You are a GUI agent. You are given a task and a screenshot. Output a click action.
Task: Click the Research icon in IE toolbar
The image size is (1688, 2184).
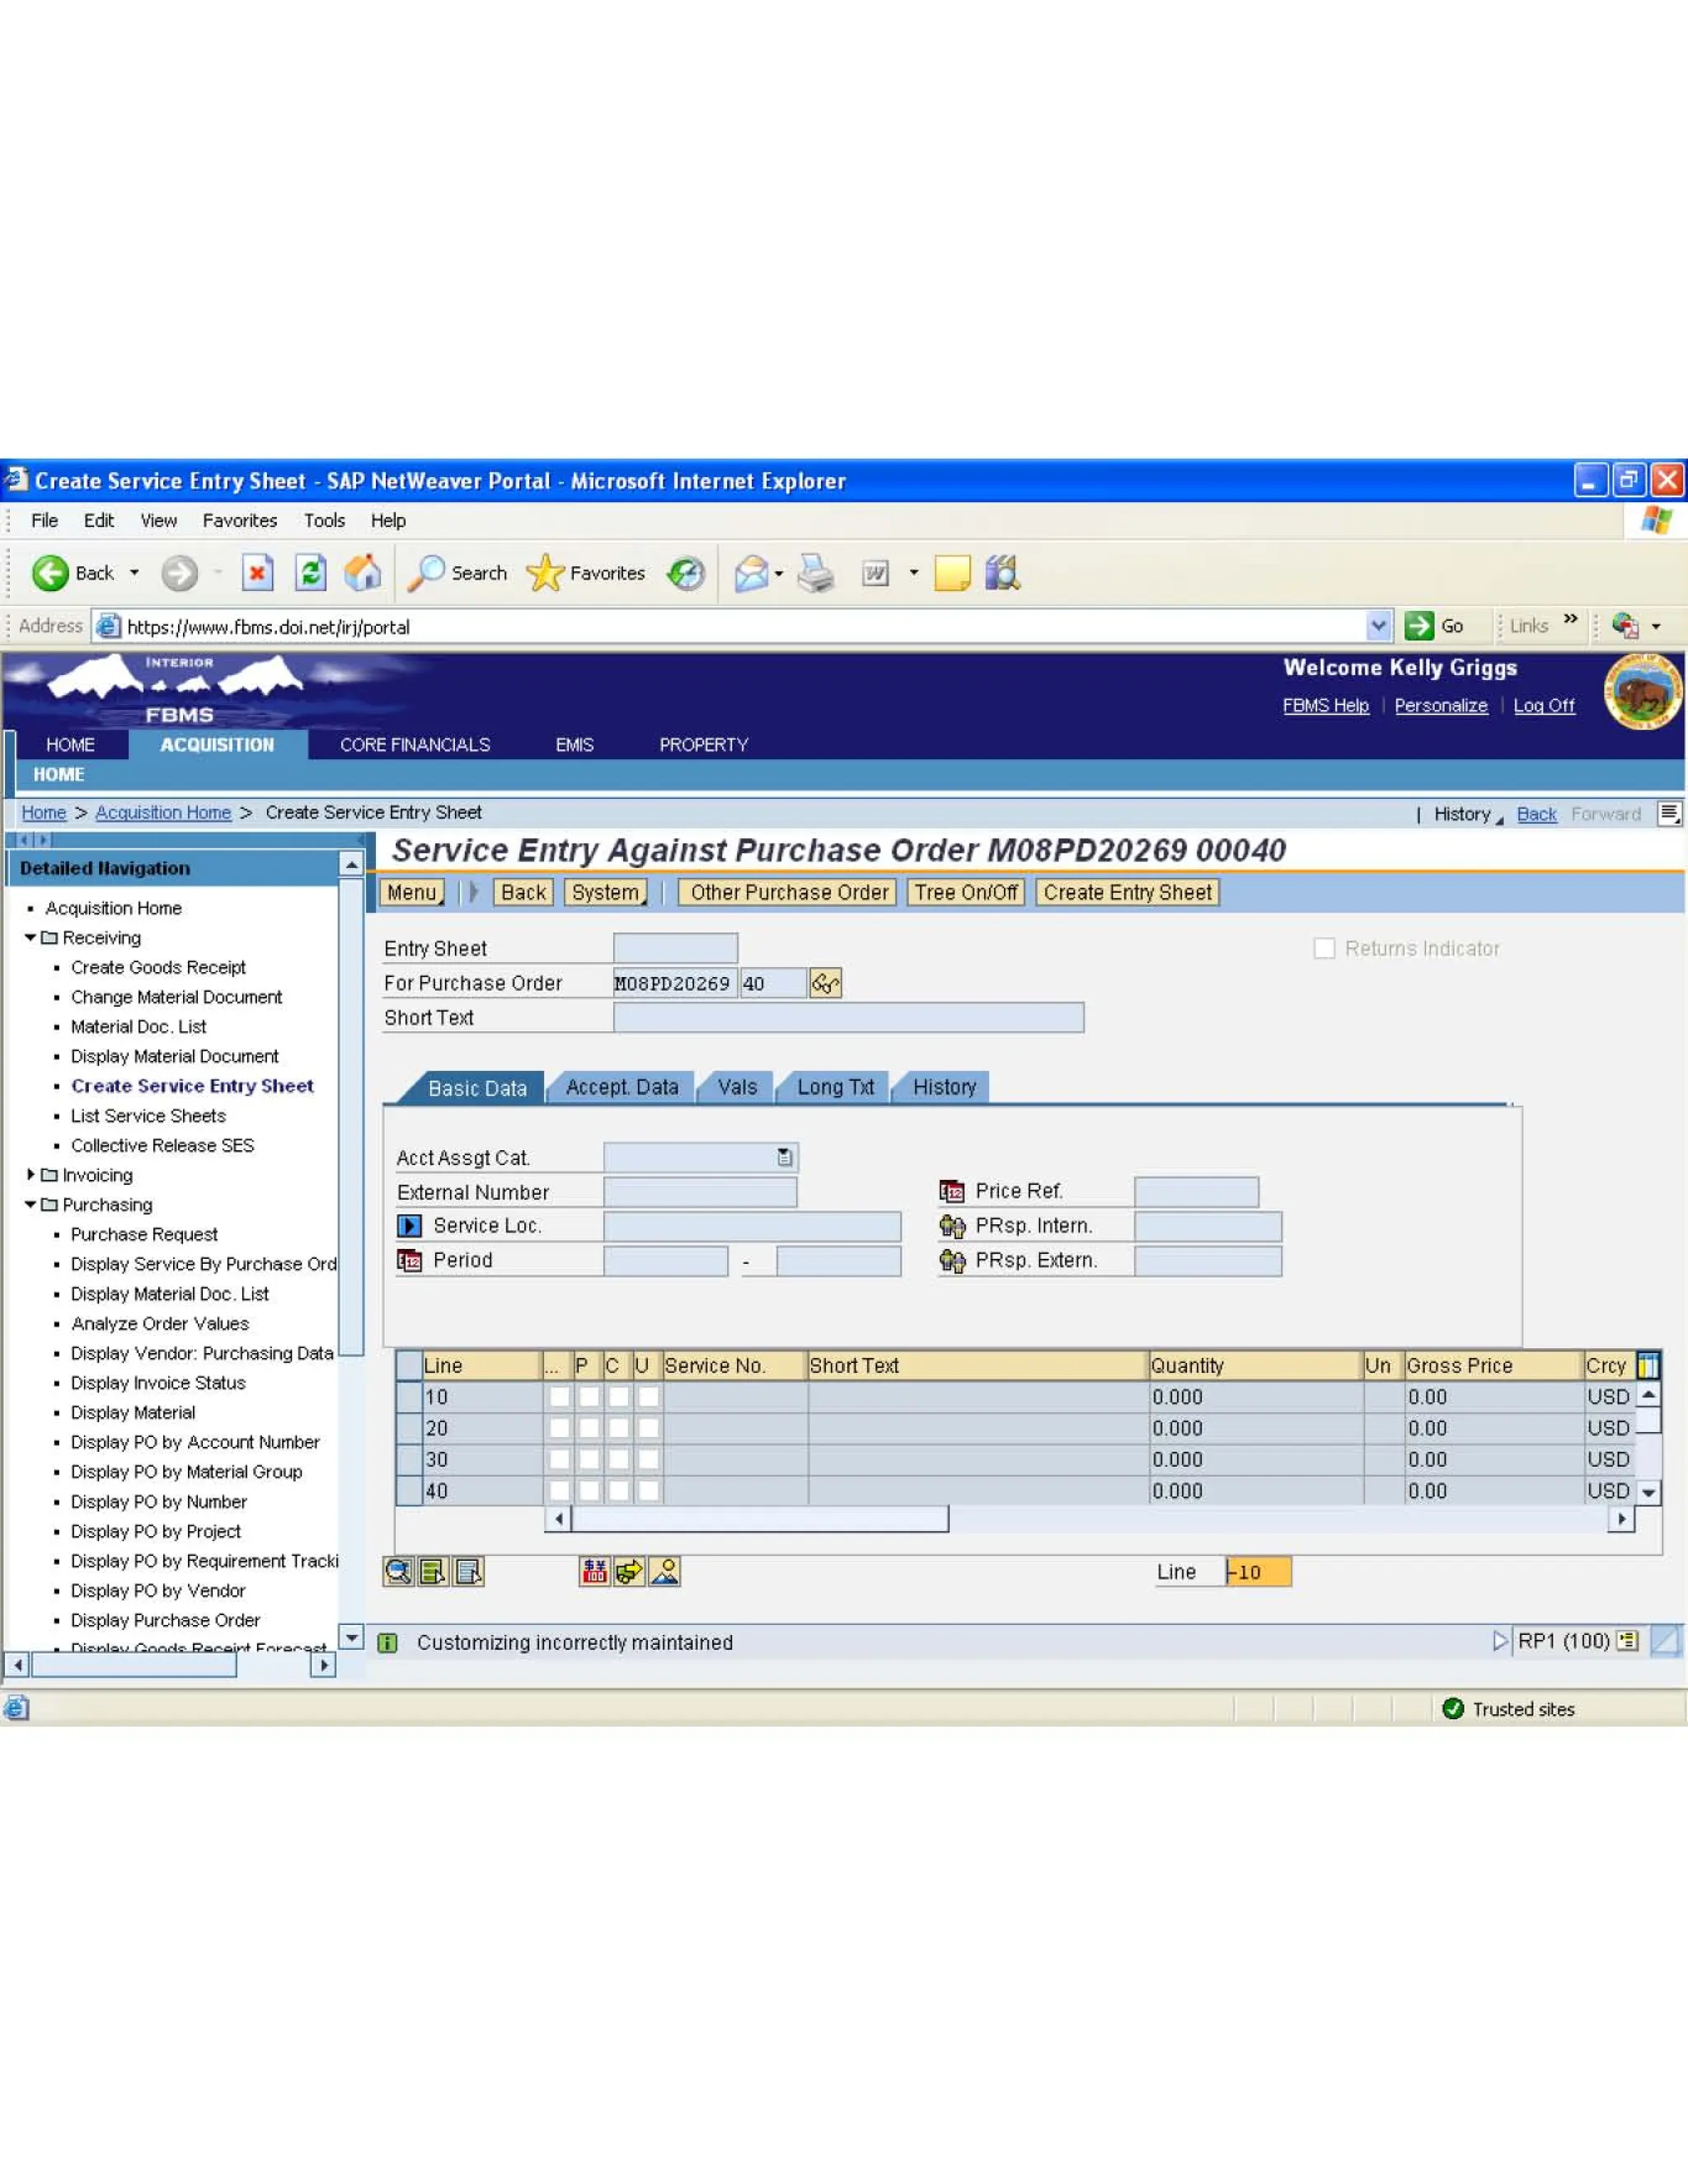click(1002, 574)
